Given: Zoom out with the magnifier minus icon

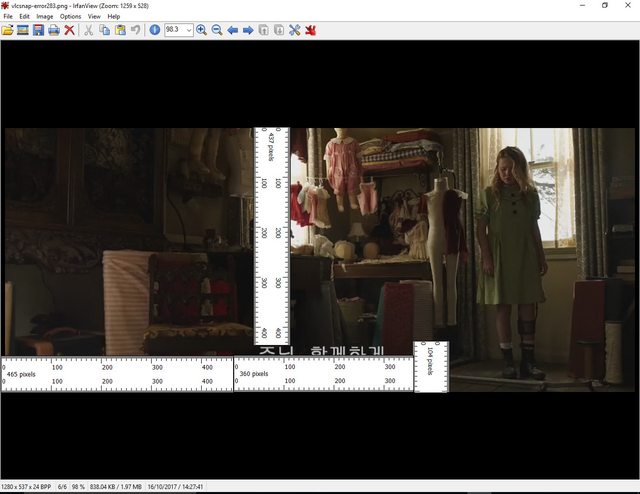Looking at the screenshot, I should (217, 30).
